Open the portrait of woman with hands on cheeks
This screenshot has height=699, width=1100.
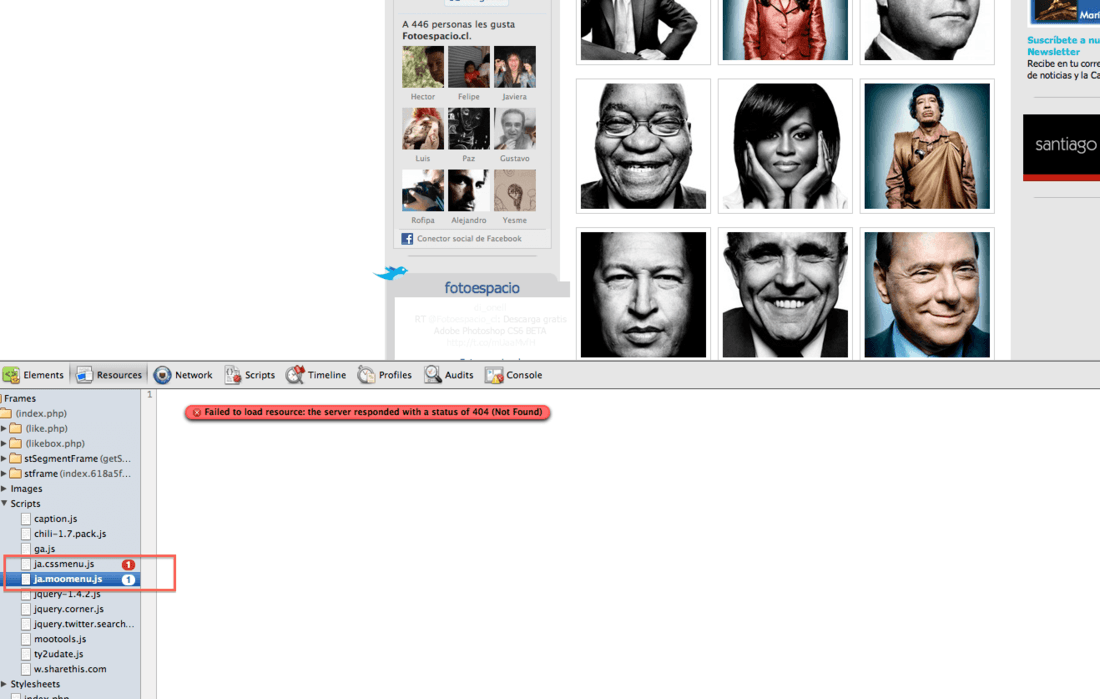[785, 146]
